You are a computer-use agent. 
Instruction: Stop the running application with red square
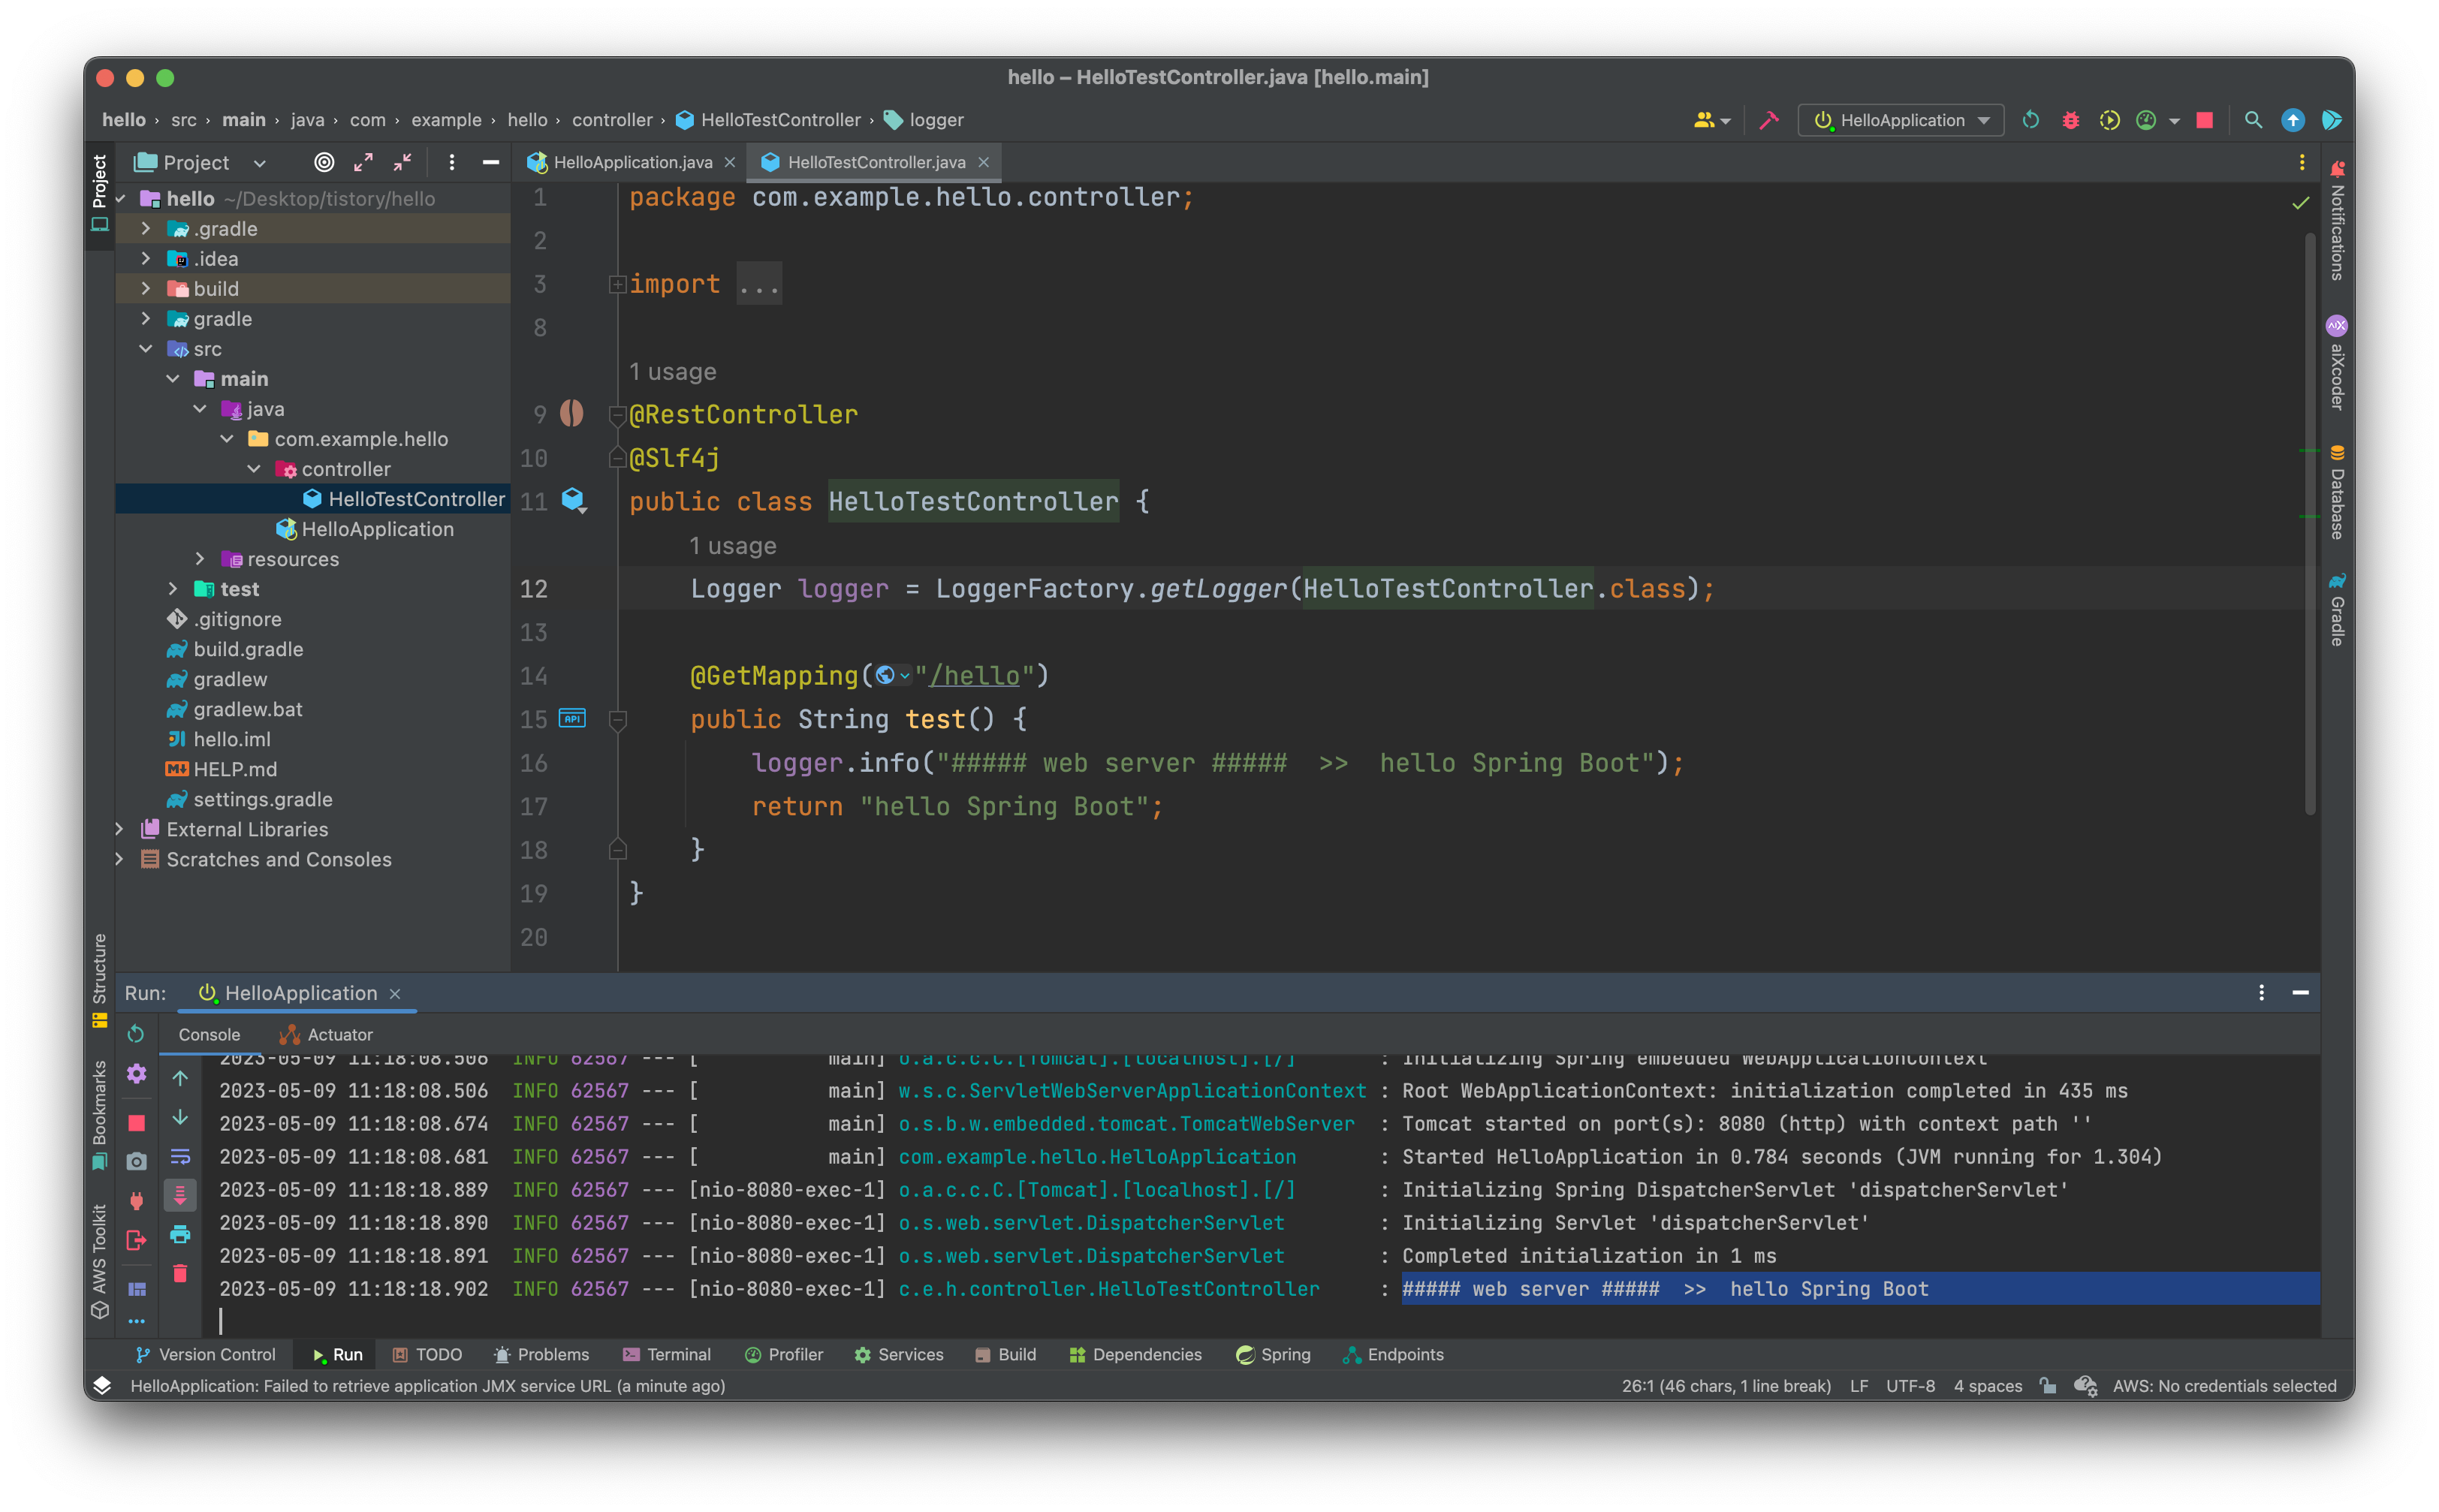[2204, 120]
